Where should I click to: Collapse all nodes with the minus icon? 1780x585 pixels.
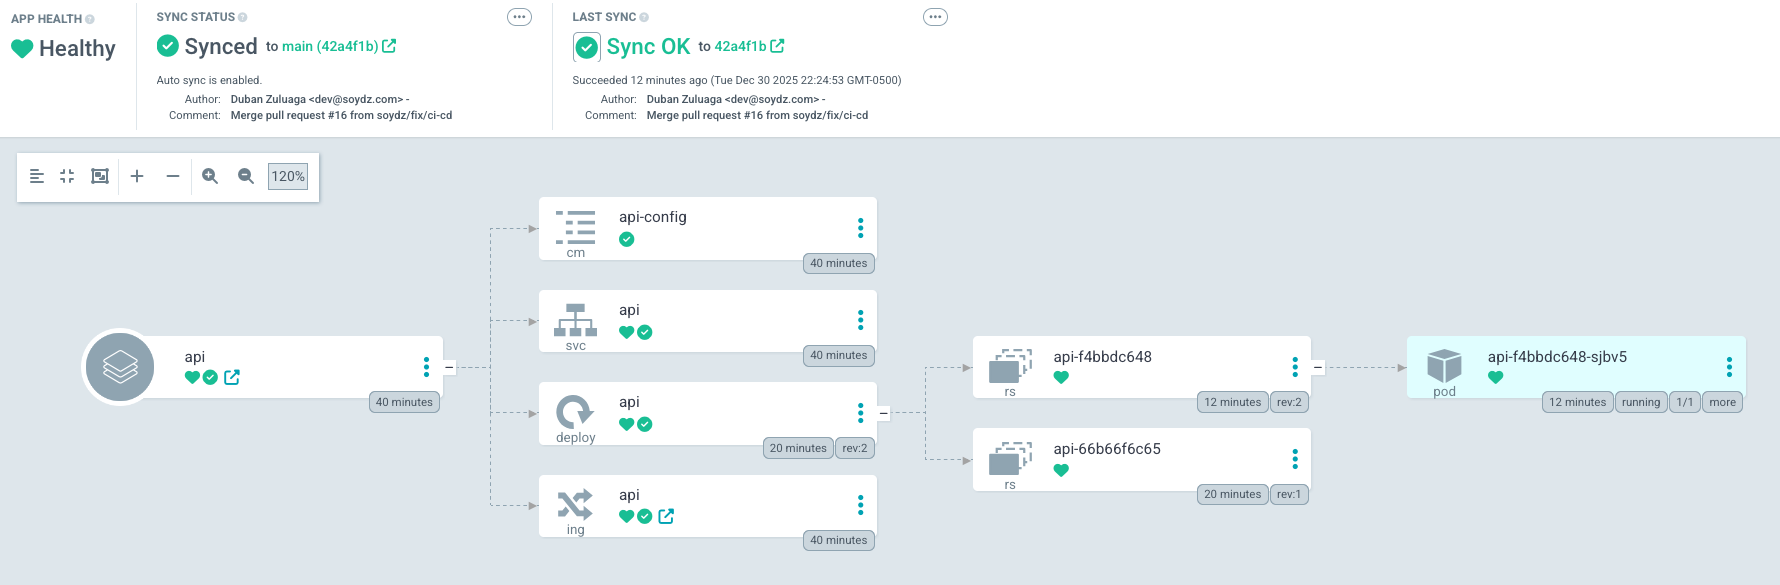[173, 176]
